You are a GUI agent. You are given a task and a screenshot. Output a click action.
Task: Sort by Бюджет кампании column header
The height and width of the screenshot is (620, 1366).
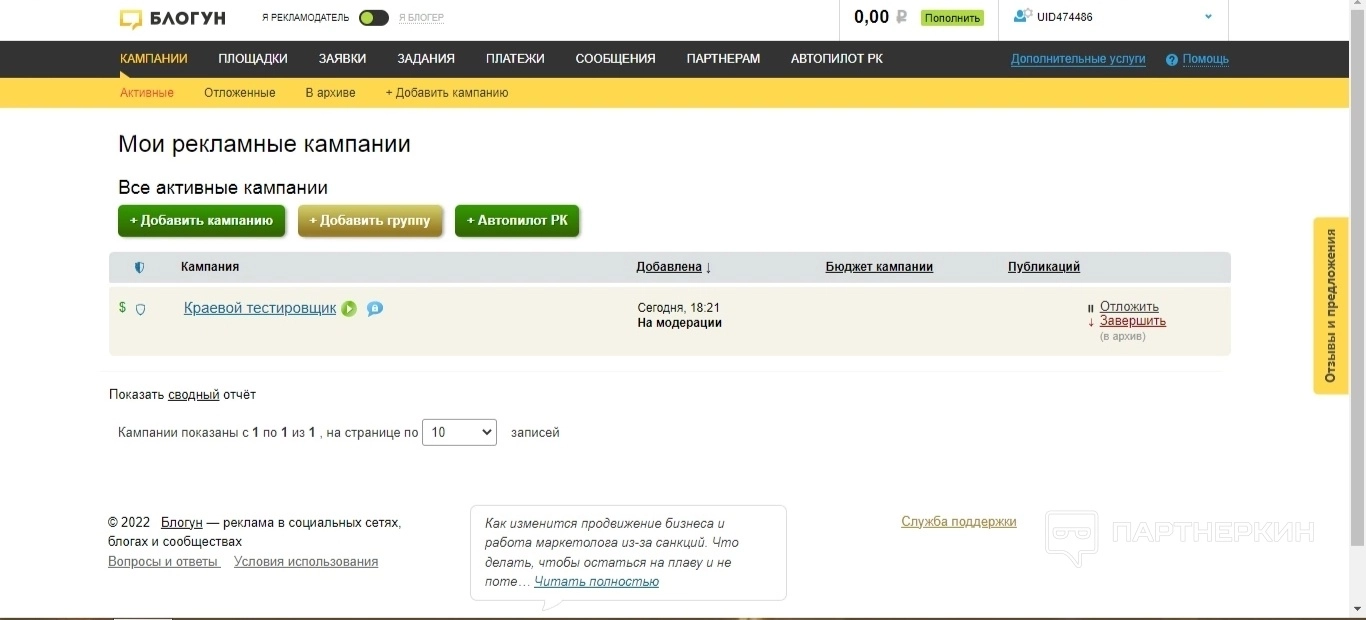coord(879,267)
